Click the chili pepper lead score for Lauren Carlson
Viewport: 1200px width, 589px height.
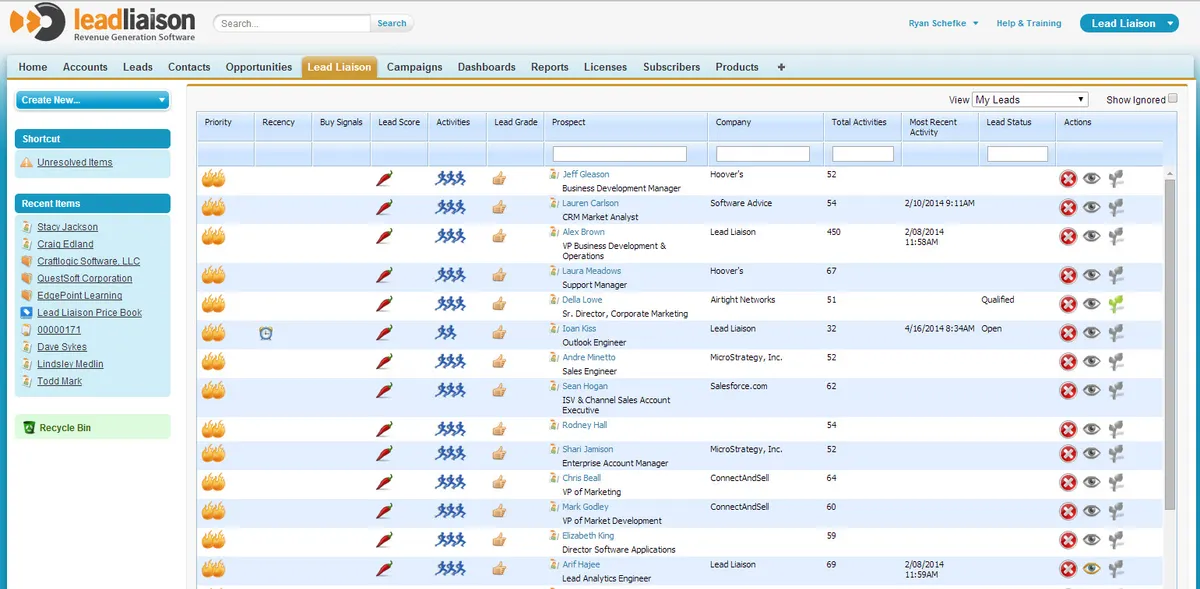pyautogui.click(x=385, y=208)
